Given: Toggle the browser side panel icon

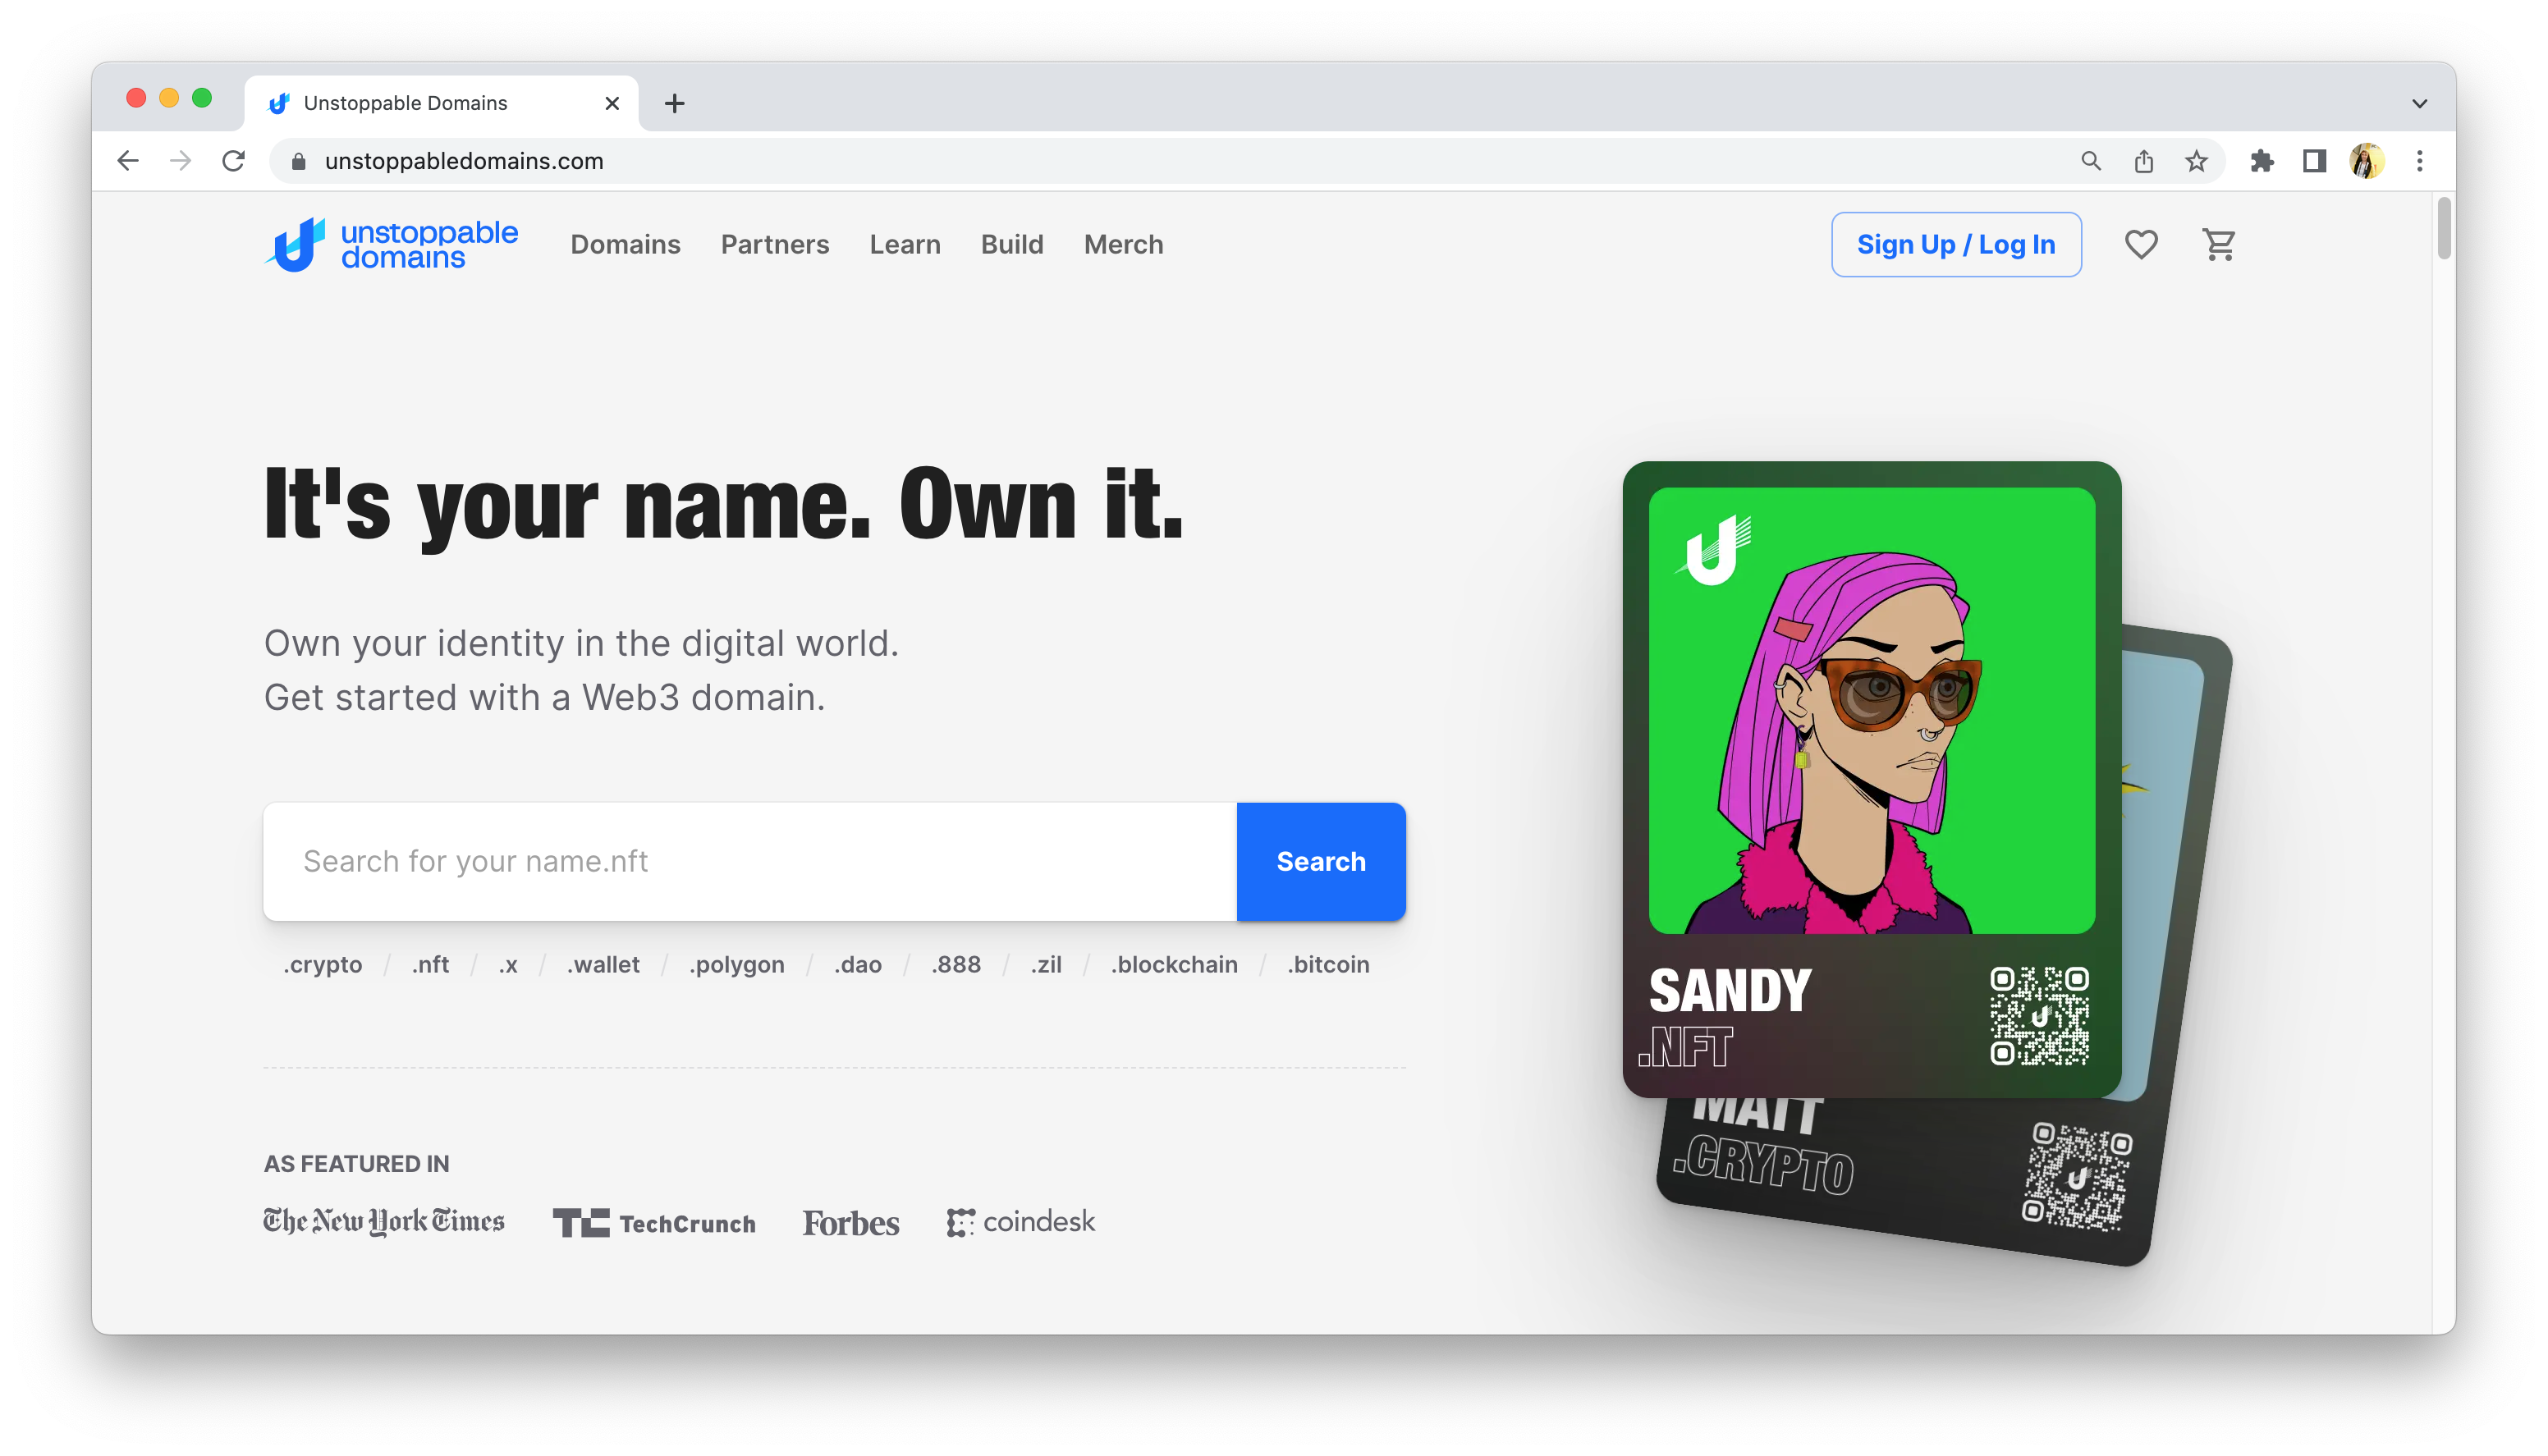Looking at the screenshot, I should click(2314, 161).
